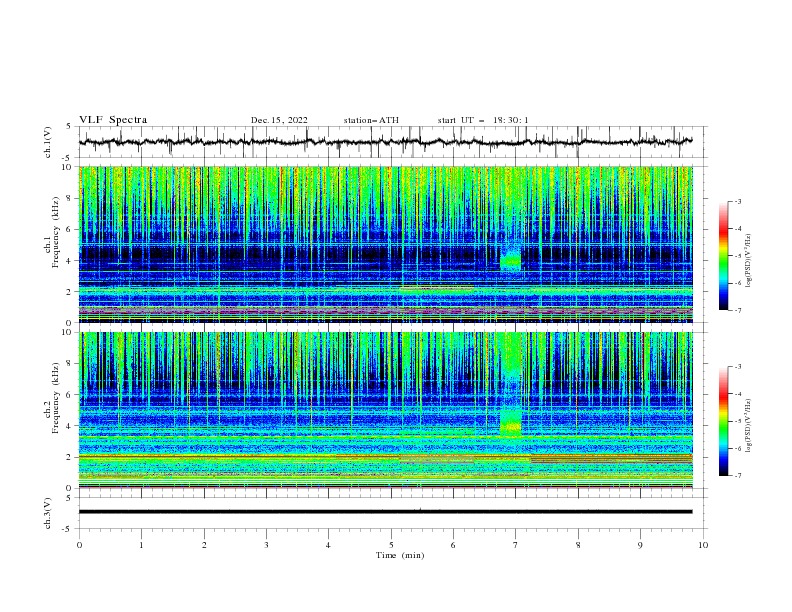Click the ch.2 "Frequency (kHz)" axis label
The height and width of the screenshot is (612, 792).
click(57, 398)
